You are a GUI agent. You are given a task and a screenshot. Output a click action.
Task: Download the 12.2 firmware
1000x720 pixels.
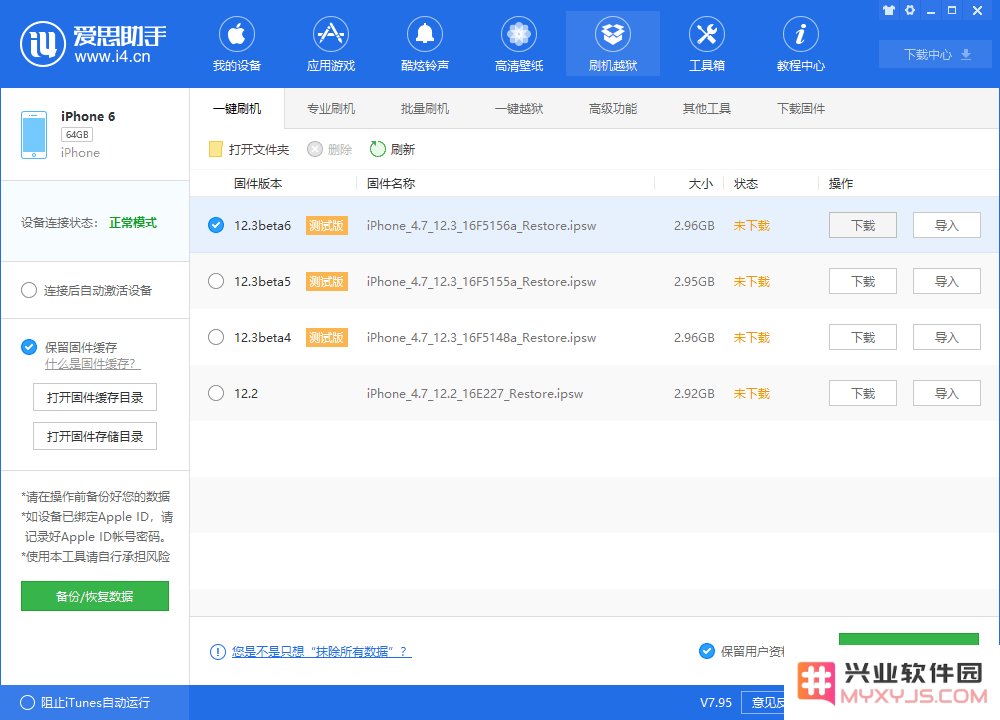pos(863,393)
